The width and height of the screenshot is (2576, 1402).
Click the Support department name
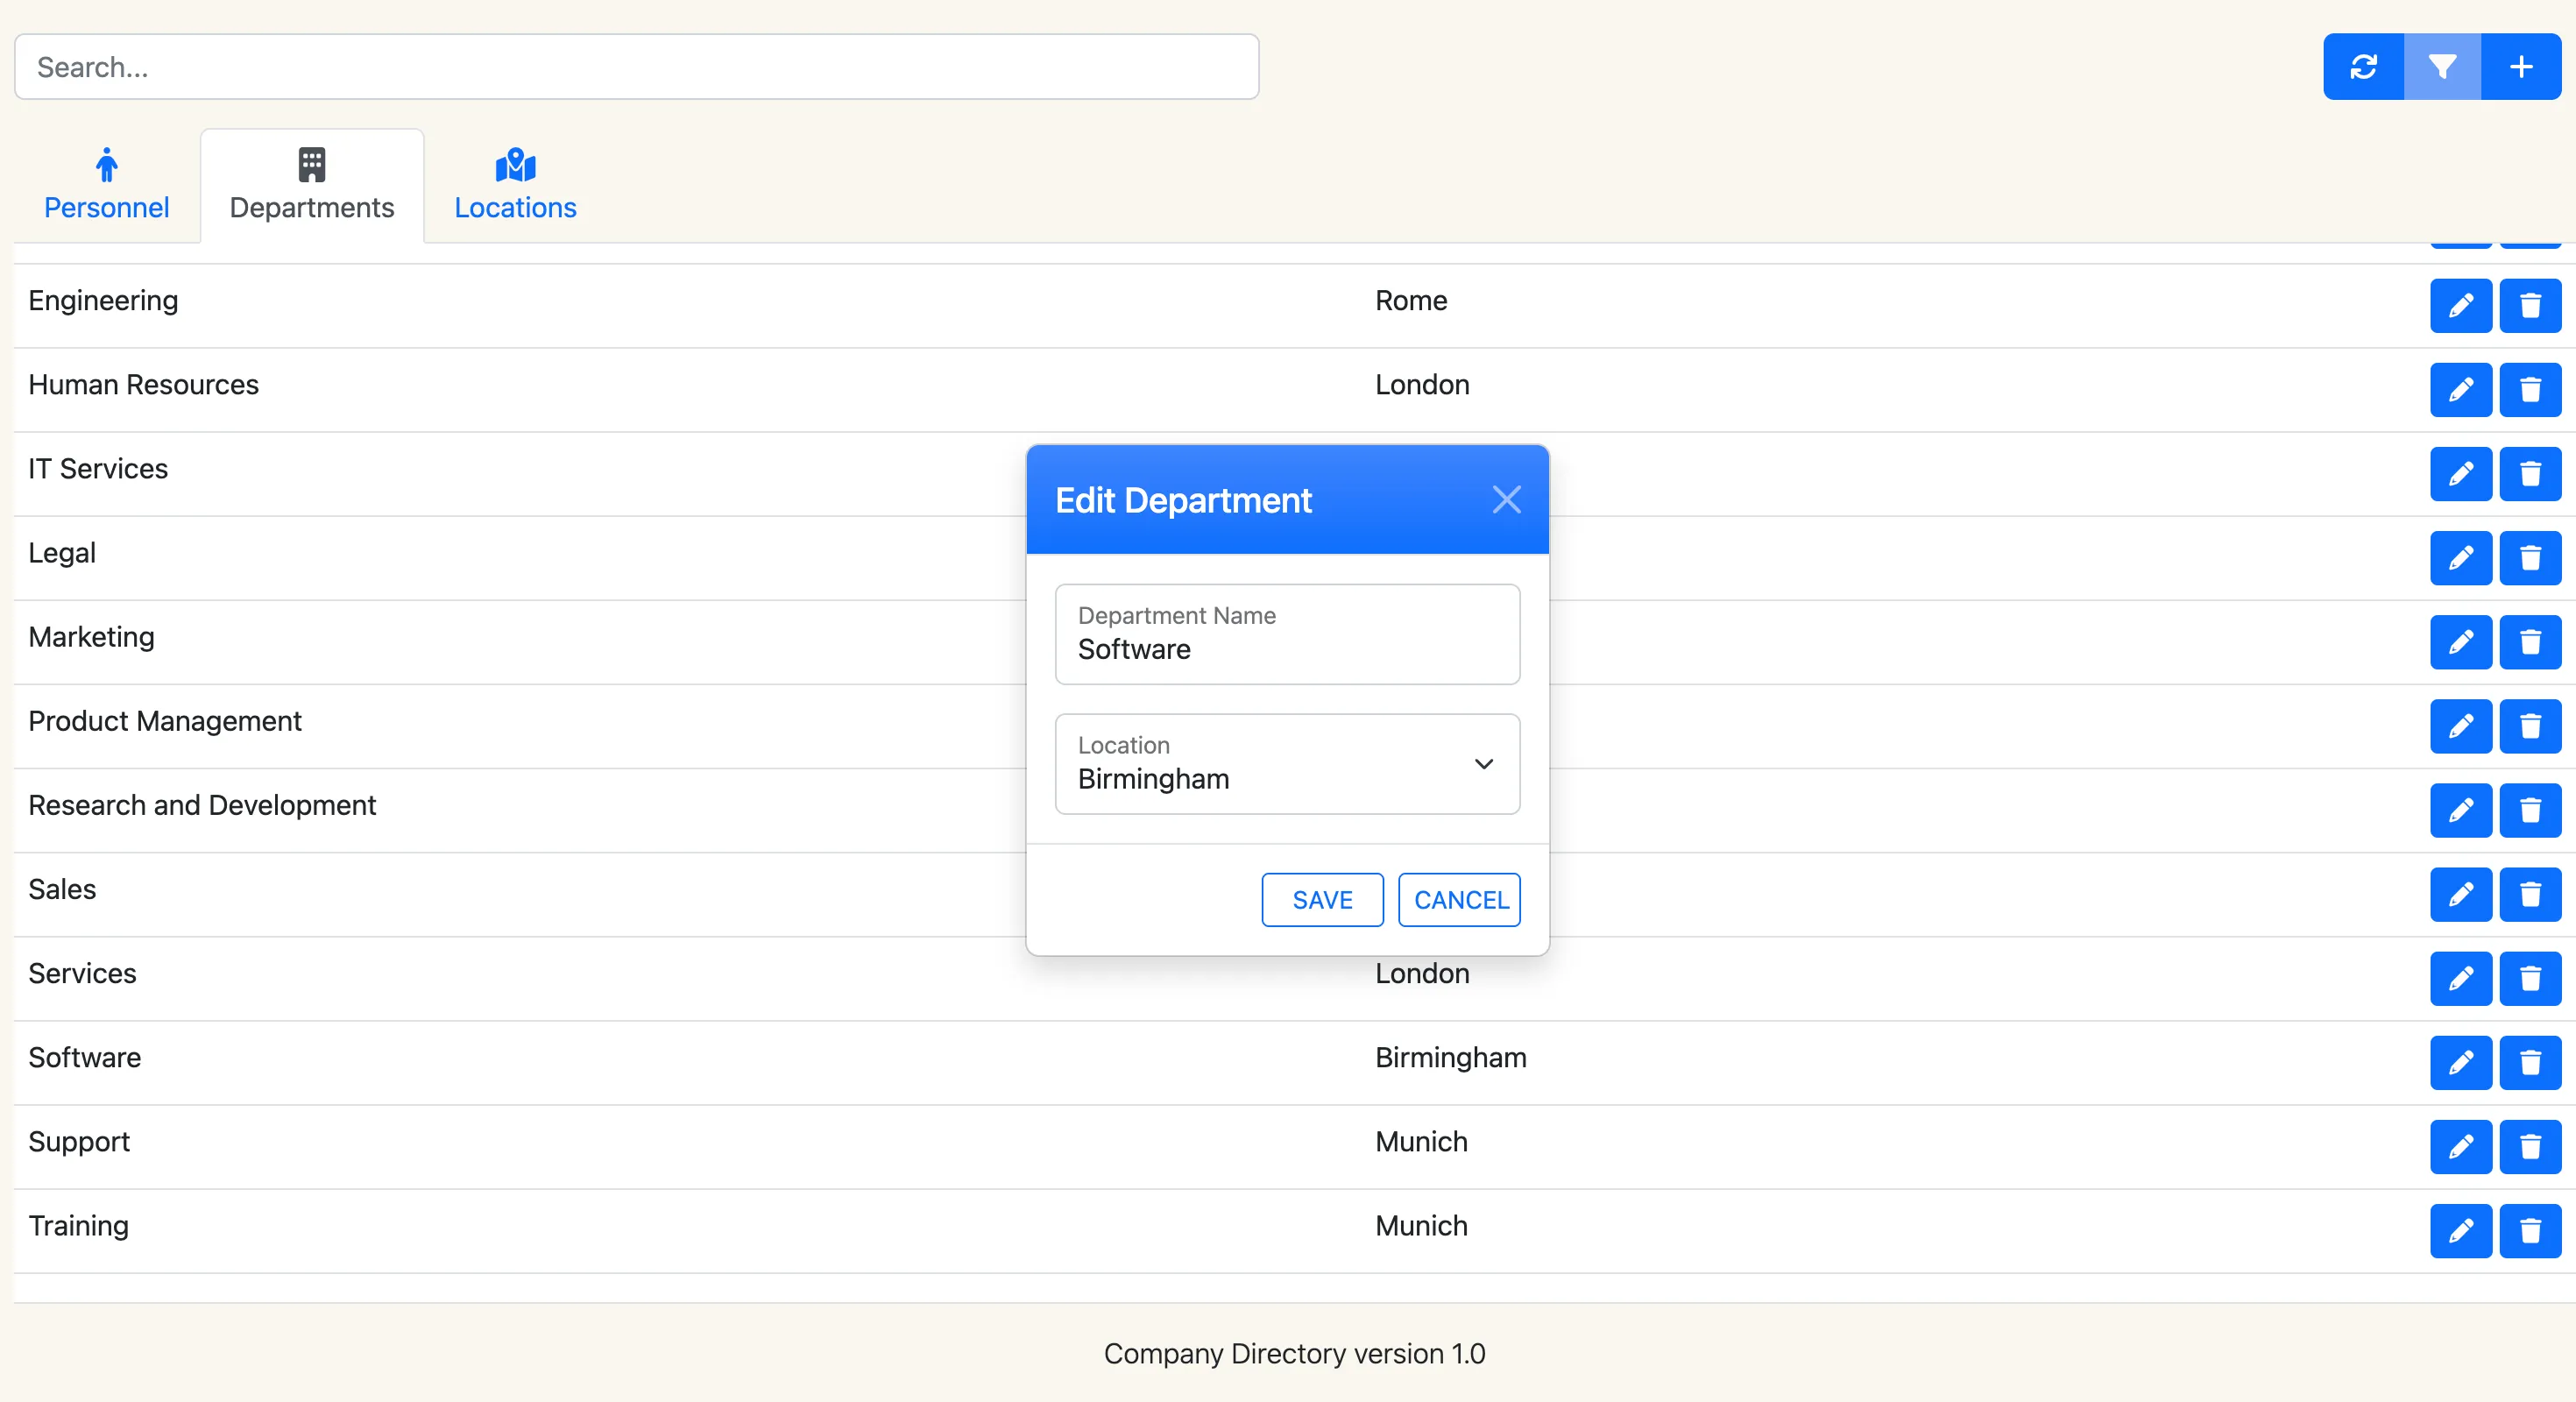(79, 1142)
